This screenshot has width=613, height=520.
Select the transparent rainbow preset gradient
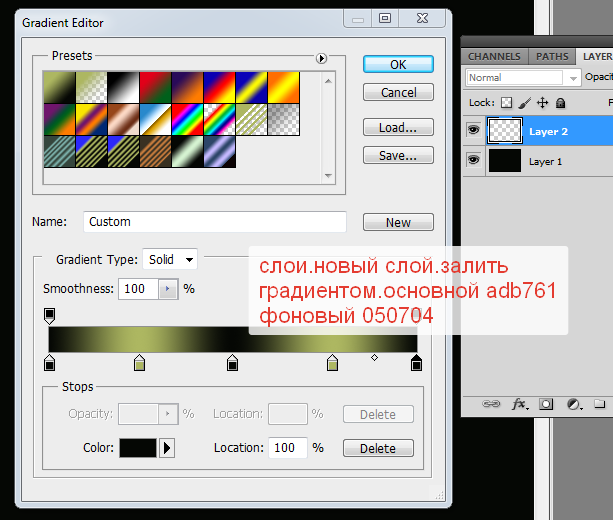(220, 120)
